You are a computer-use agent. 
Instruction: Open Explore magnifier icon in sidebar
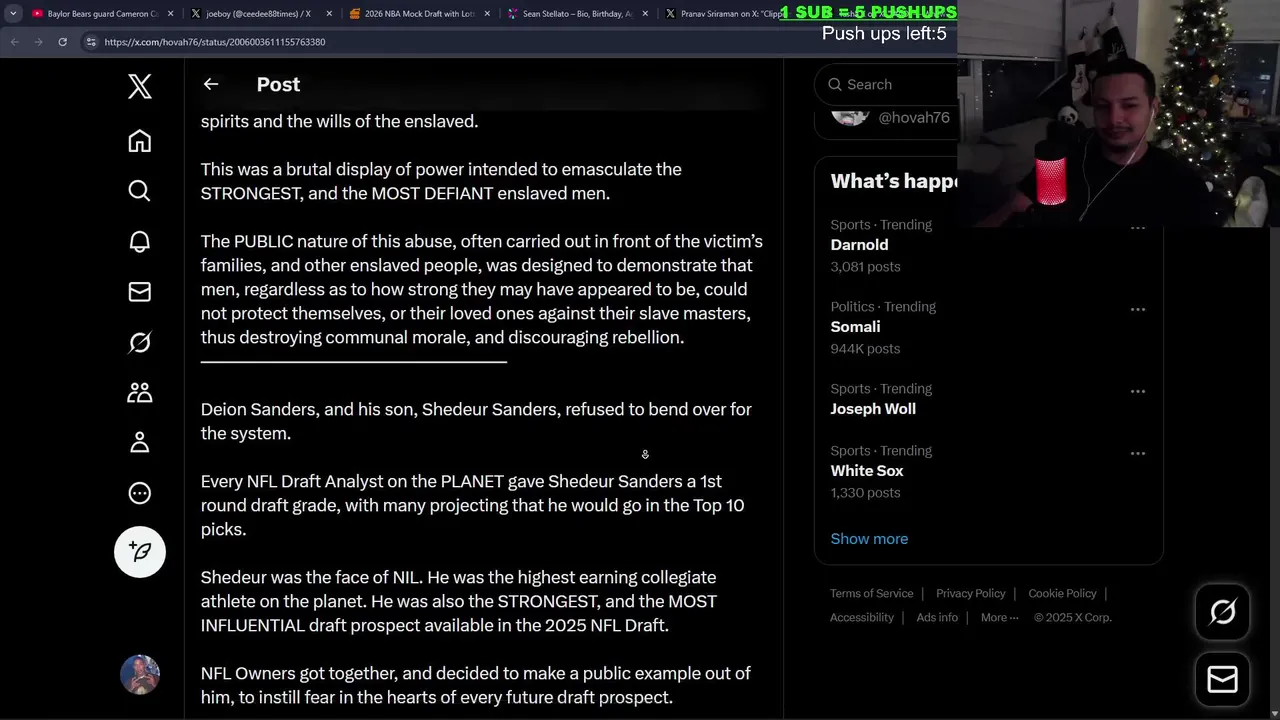pos(140,191)
